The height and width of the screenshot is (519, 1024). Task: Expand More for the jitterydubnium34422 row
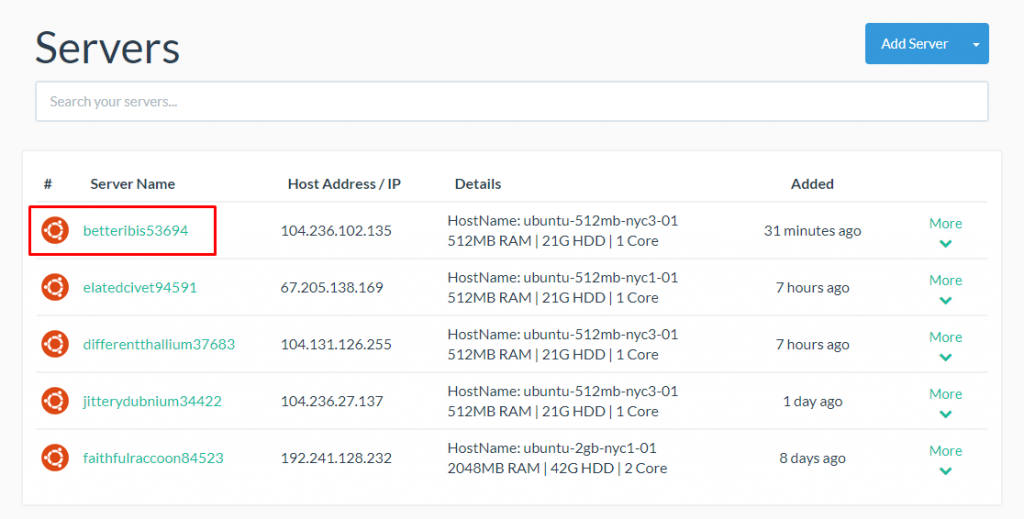945,403
